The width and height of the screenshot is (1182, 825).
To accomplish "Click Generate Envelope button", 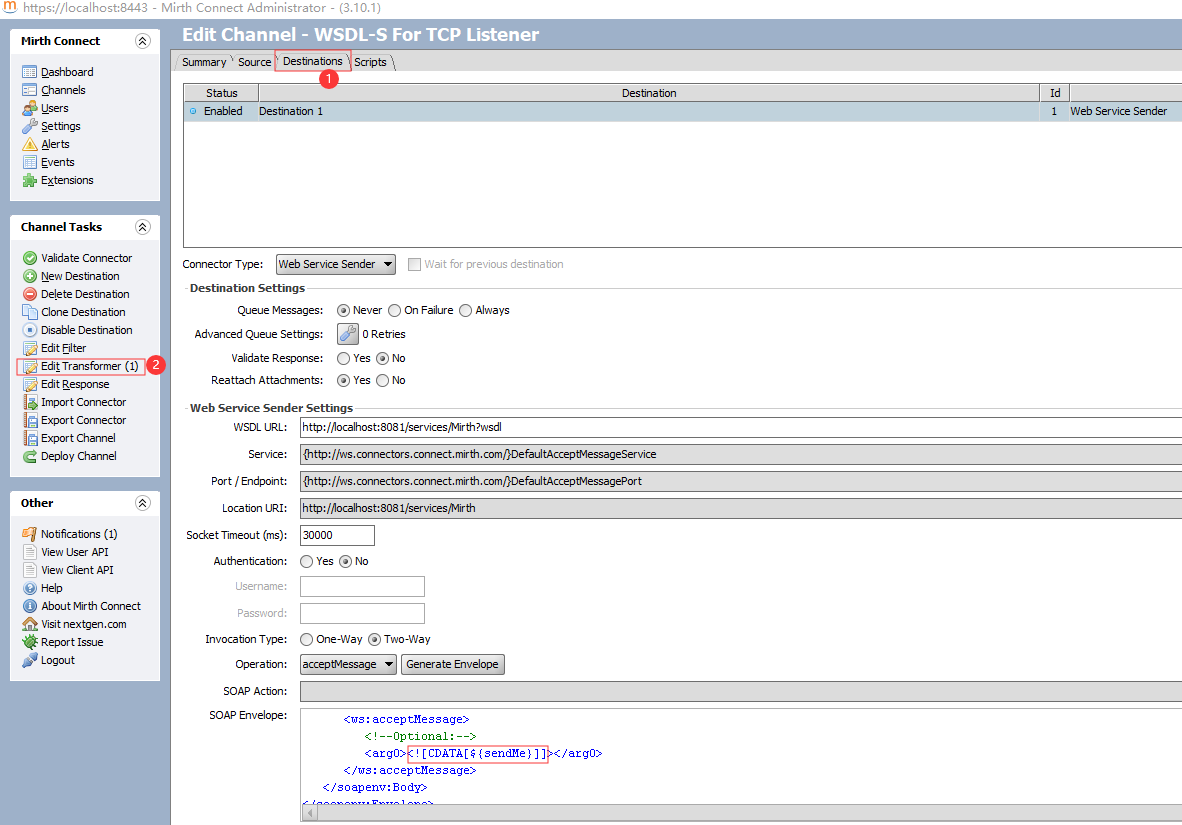I will [x=452, y=664].
